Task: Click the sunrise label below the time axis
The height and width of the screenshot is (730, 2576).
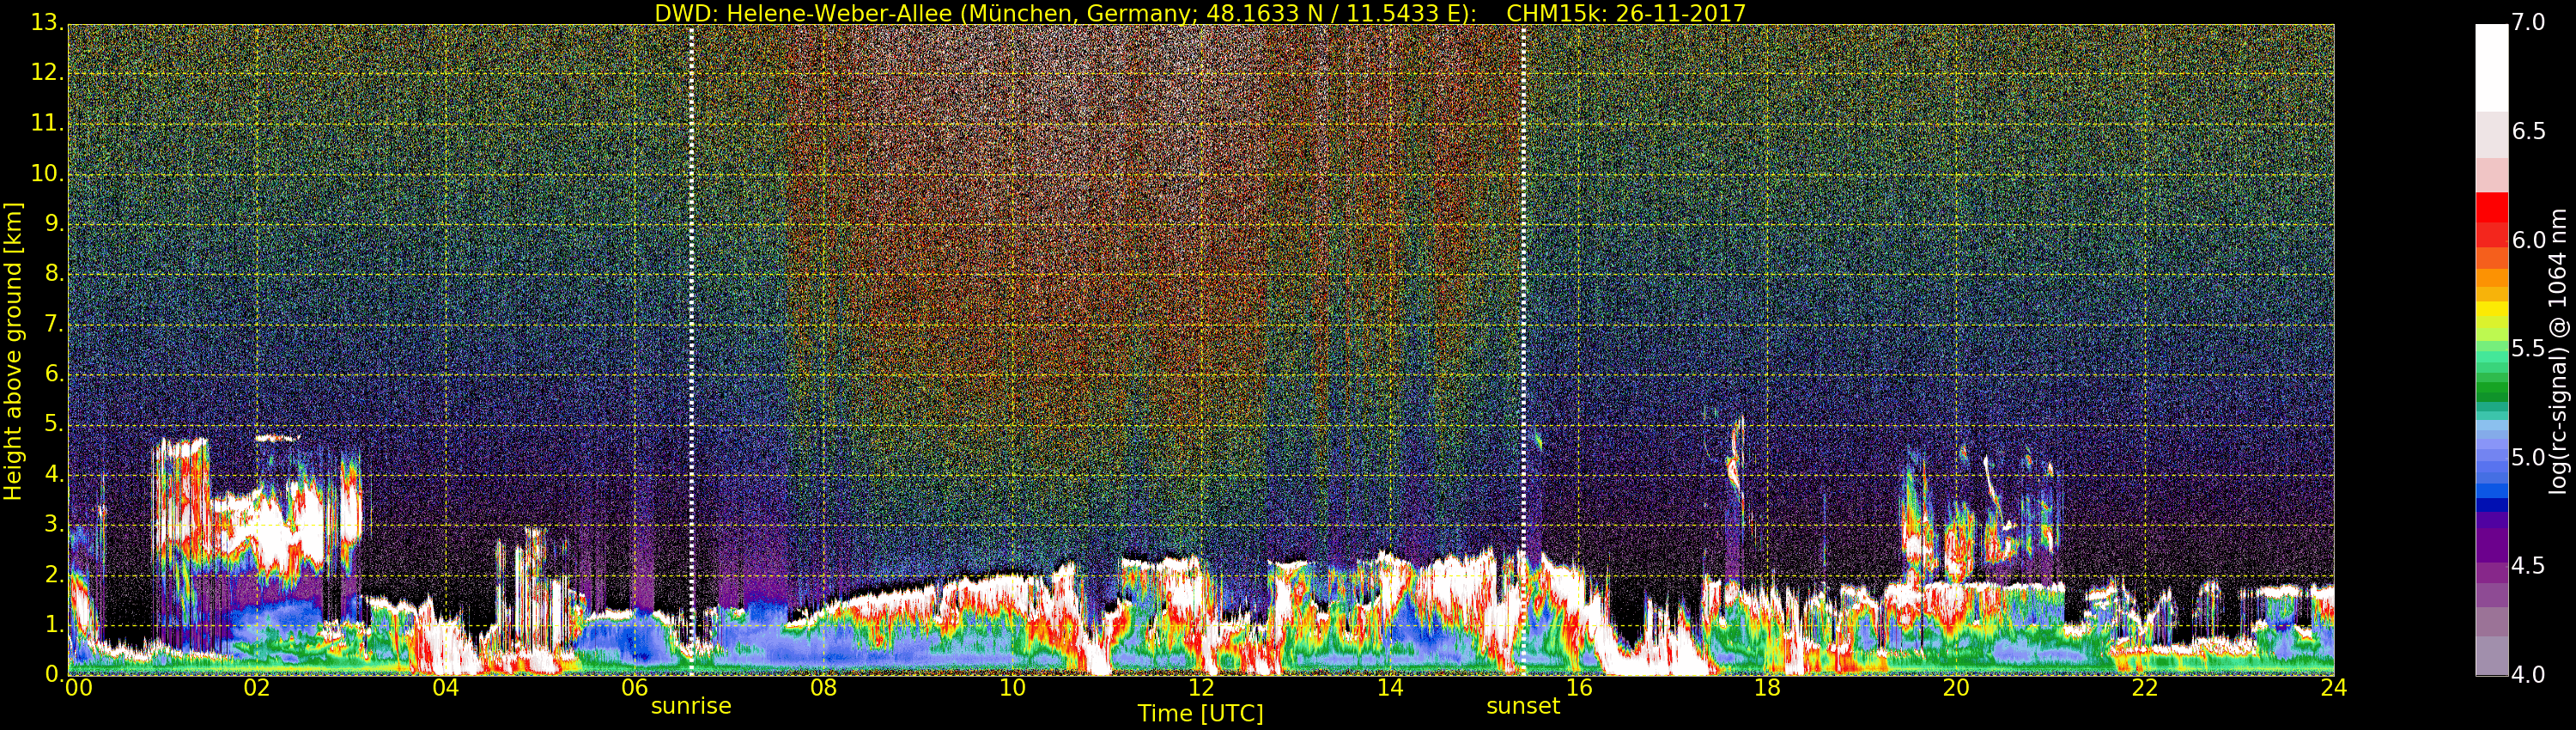Action: coord(691,706)
